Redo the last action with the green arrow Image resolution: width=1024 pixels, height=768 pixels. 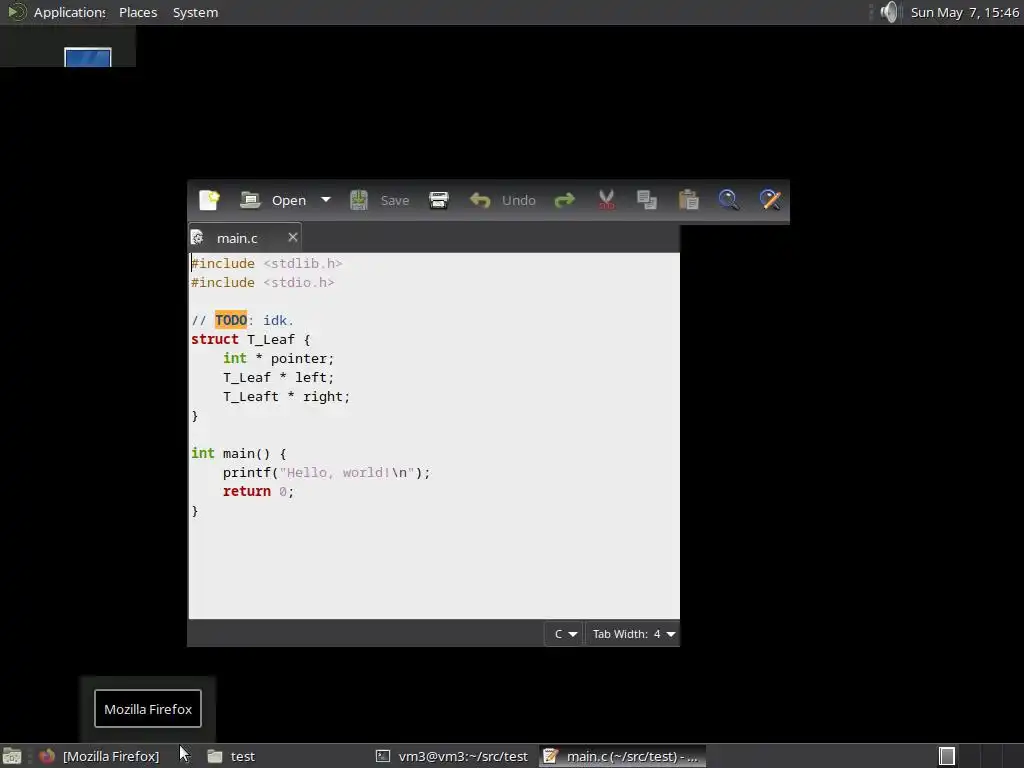pos(564,200)
